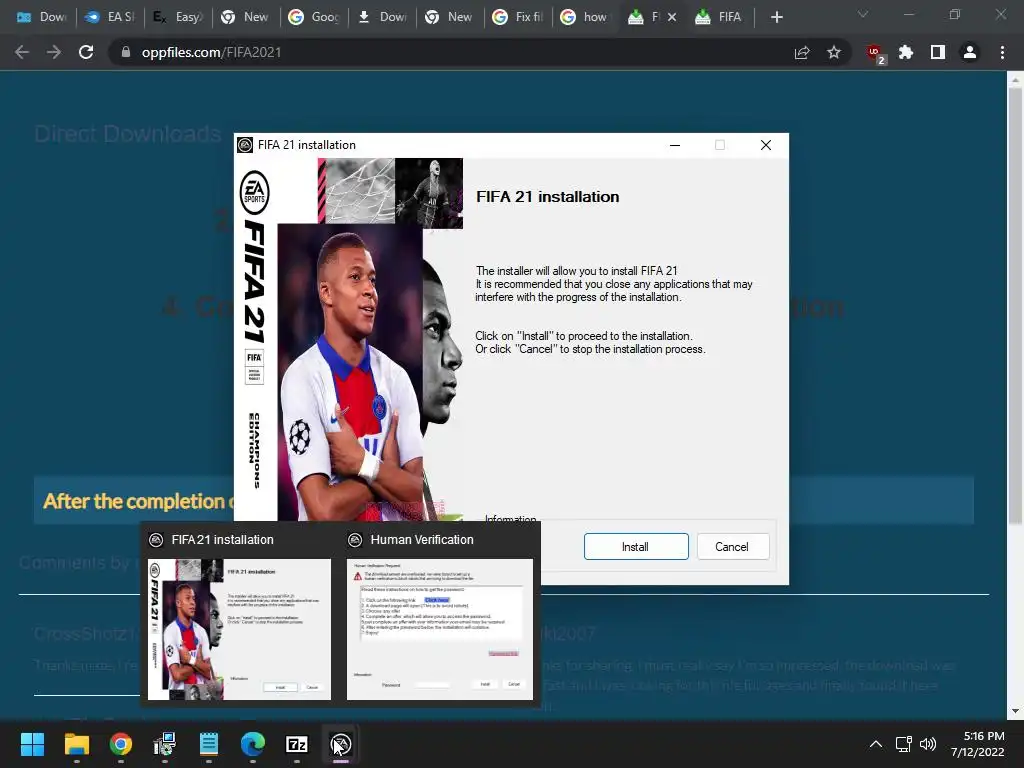
Task: Click Cancel in the FIFA 21 installation dialog
Action: coord(732,547)
